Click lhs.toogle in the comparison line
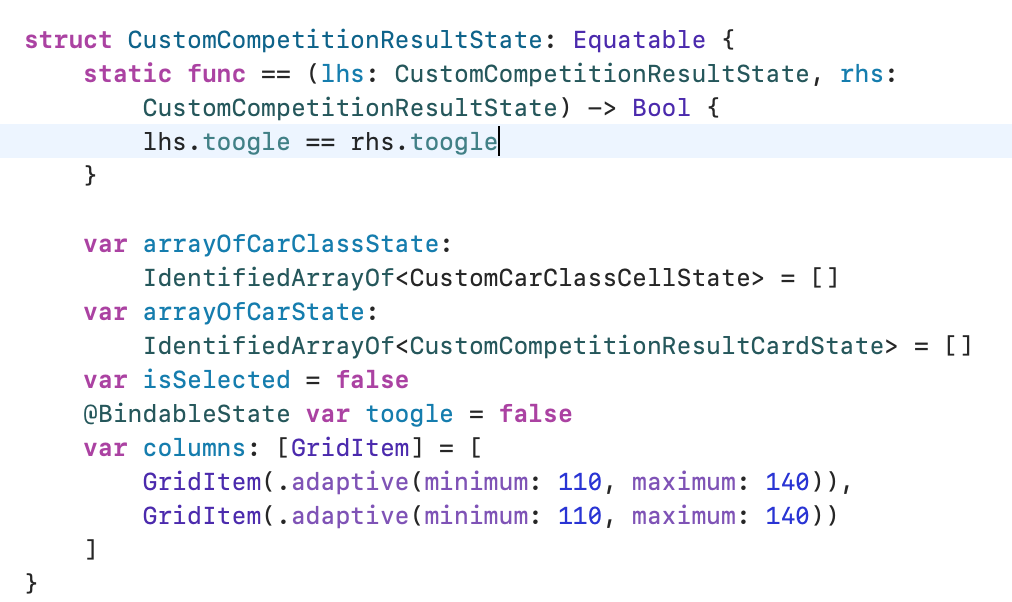This screenshot has width=1012, height=602. [216, 142]
